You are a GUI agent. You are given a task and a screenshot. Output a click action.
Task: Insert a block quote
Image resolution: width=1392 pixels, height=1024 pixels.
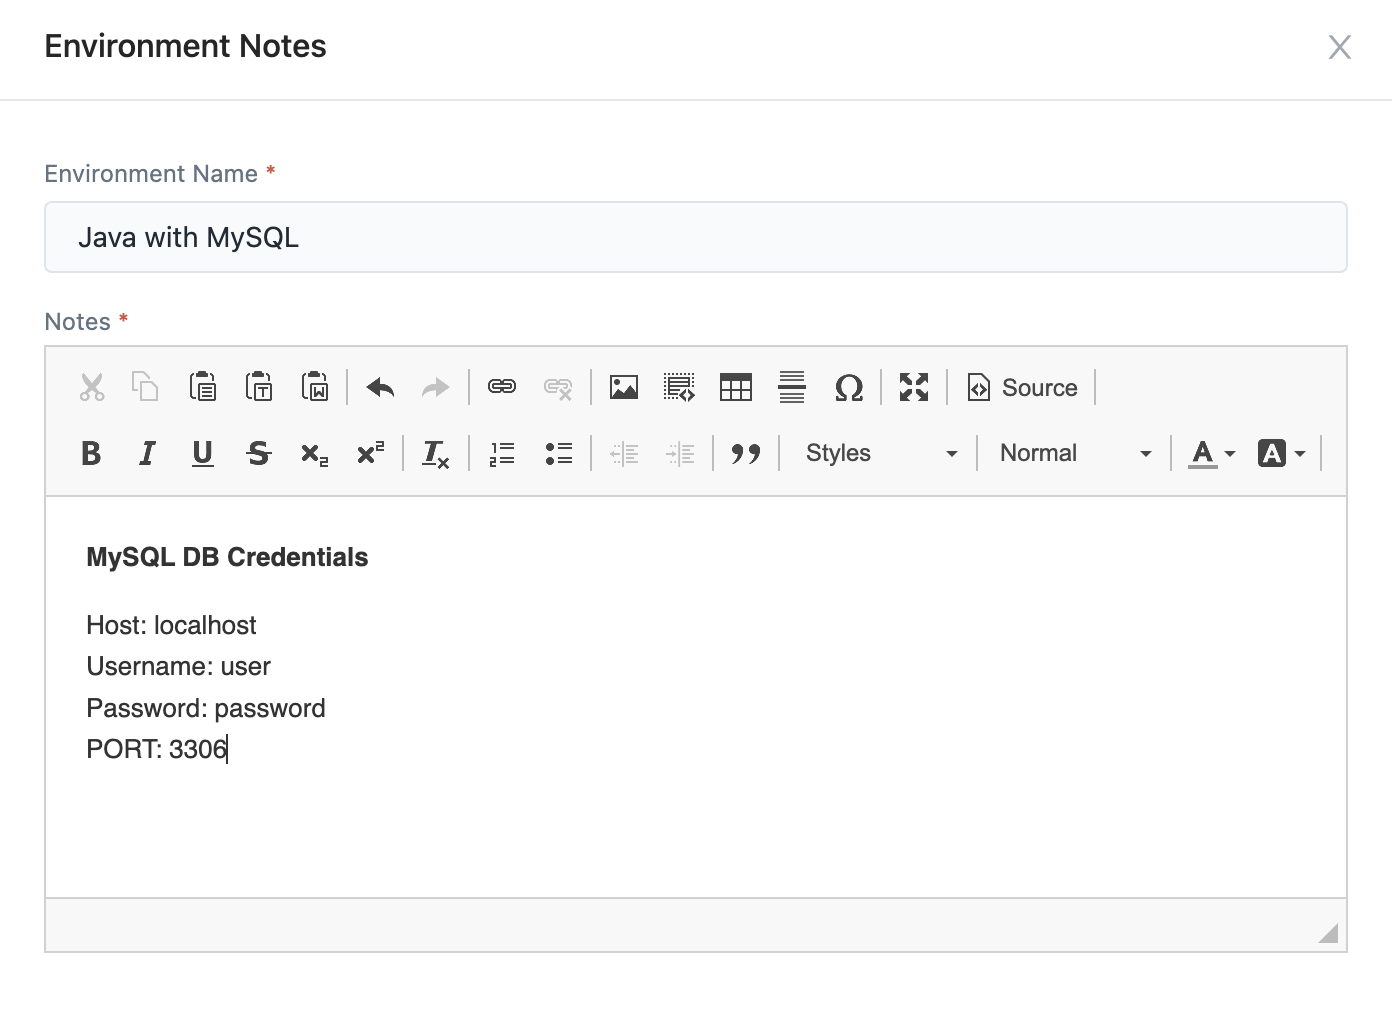pos(746,452)
